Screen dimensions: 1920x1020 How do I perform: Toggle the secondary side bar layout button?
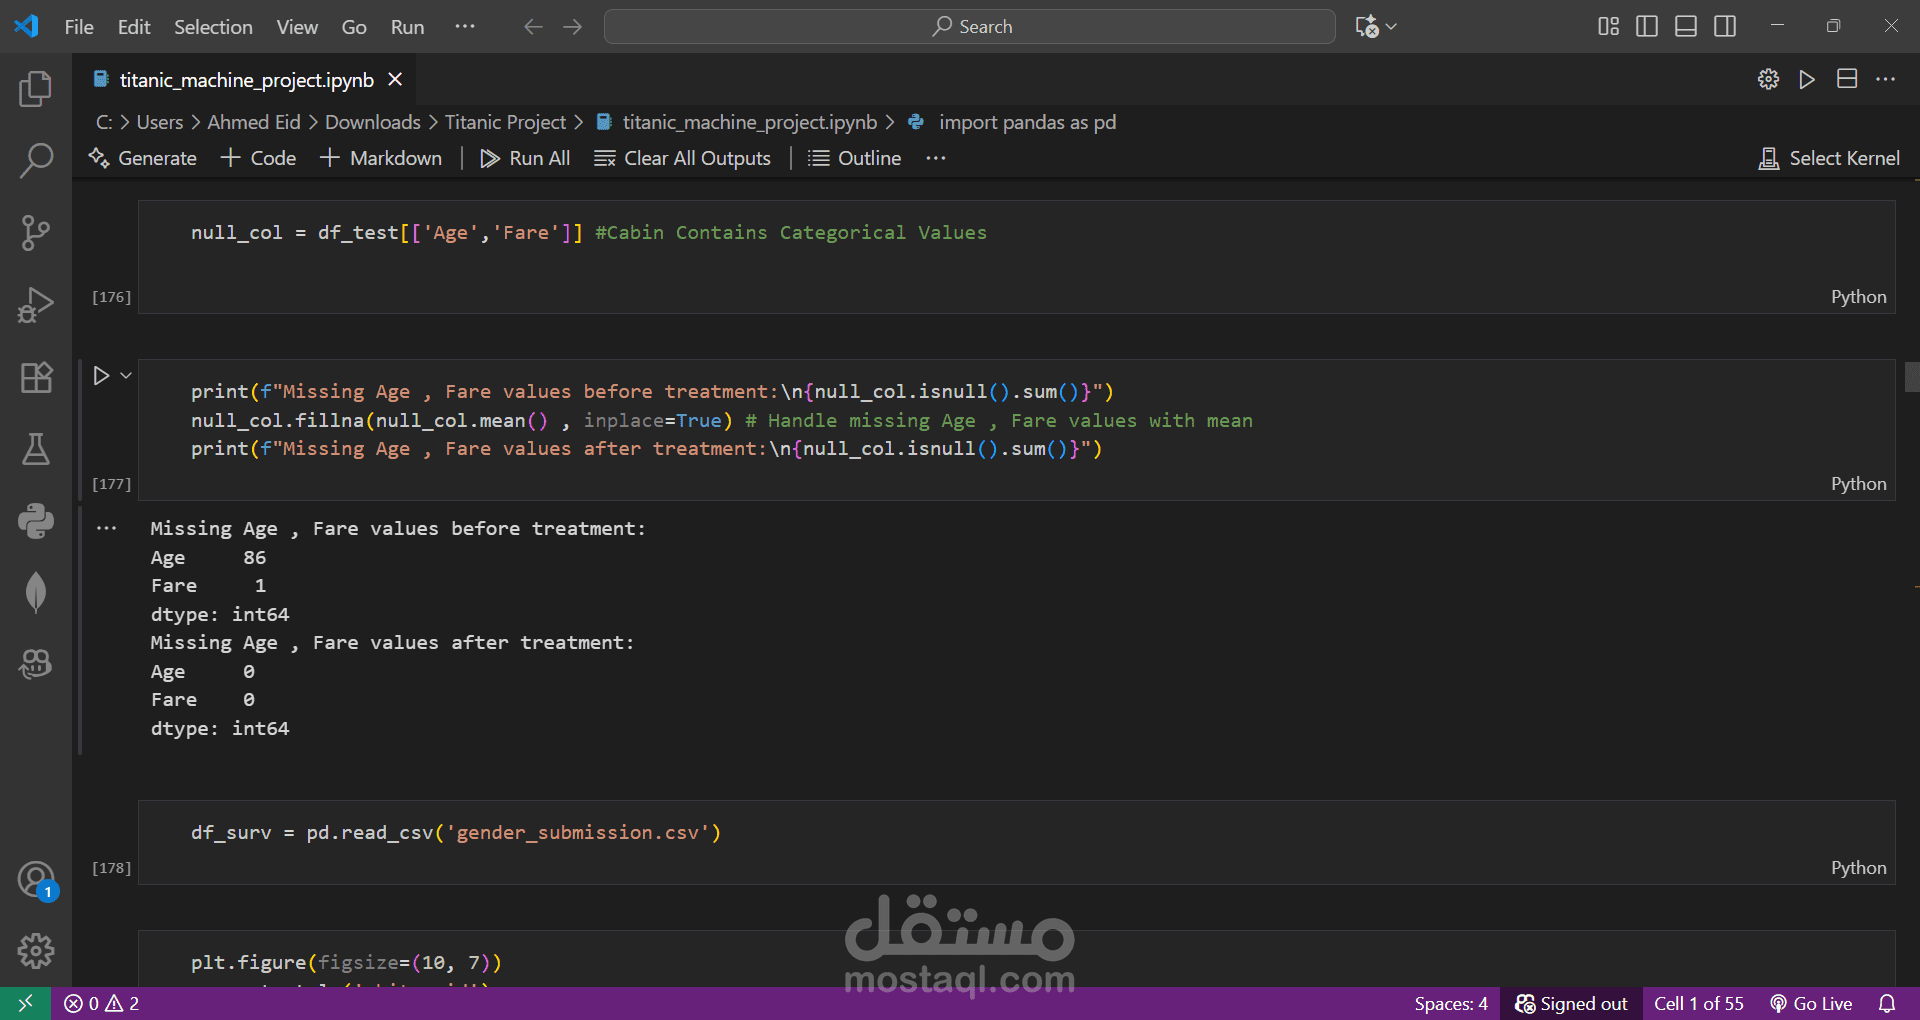coord(1725,27)
